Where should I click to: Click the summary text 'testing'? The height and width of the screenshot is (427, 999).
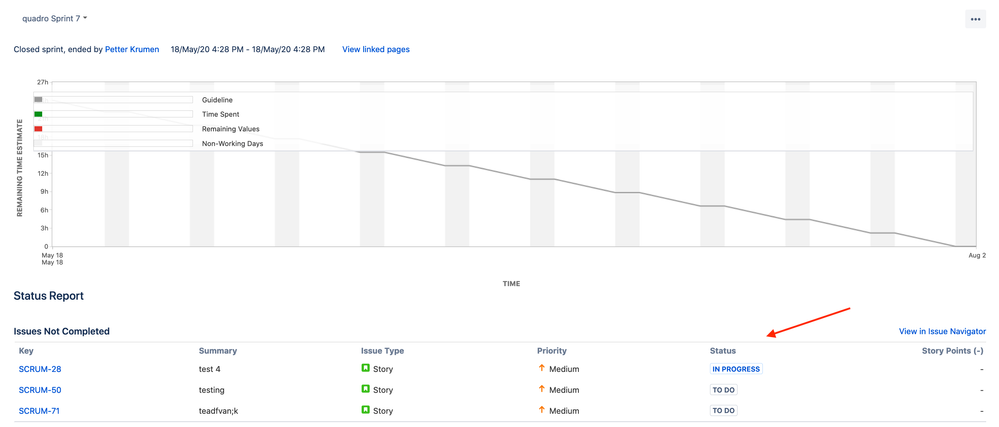click(212, 390)
